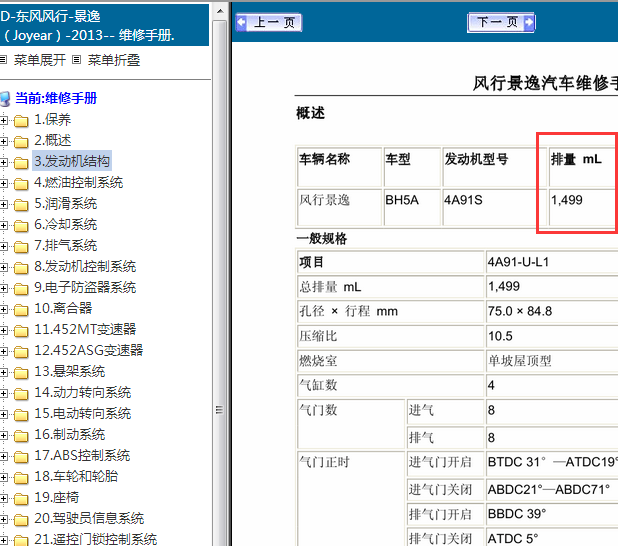Image resolution: width=618 pixels, height=546 pixels.
Task: Expand the 9.电子防盗器系统 tree node
Action: point(4,288)
